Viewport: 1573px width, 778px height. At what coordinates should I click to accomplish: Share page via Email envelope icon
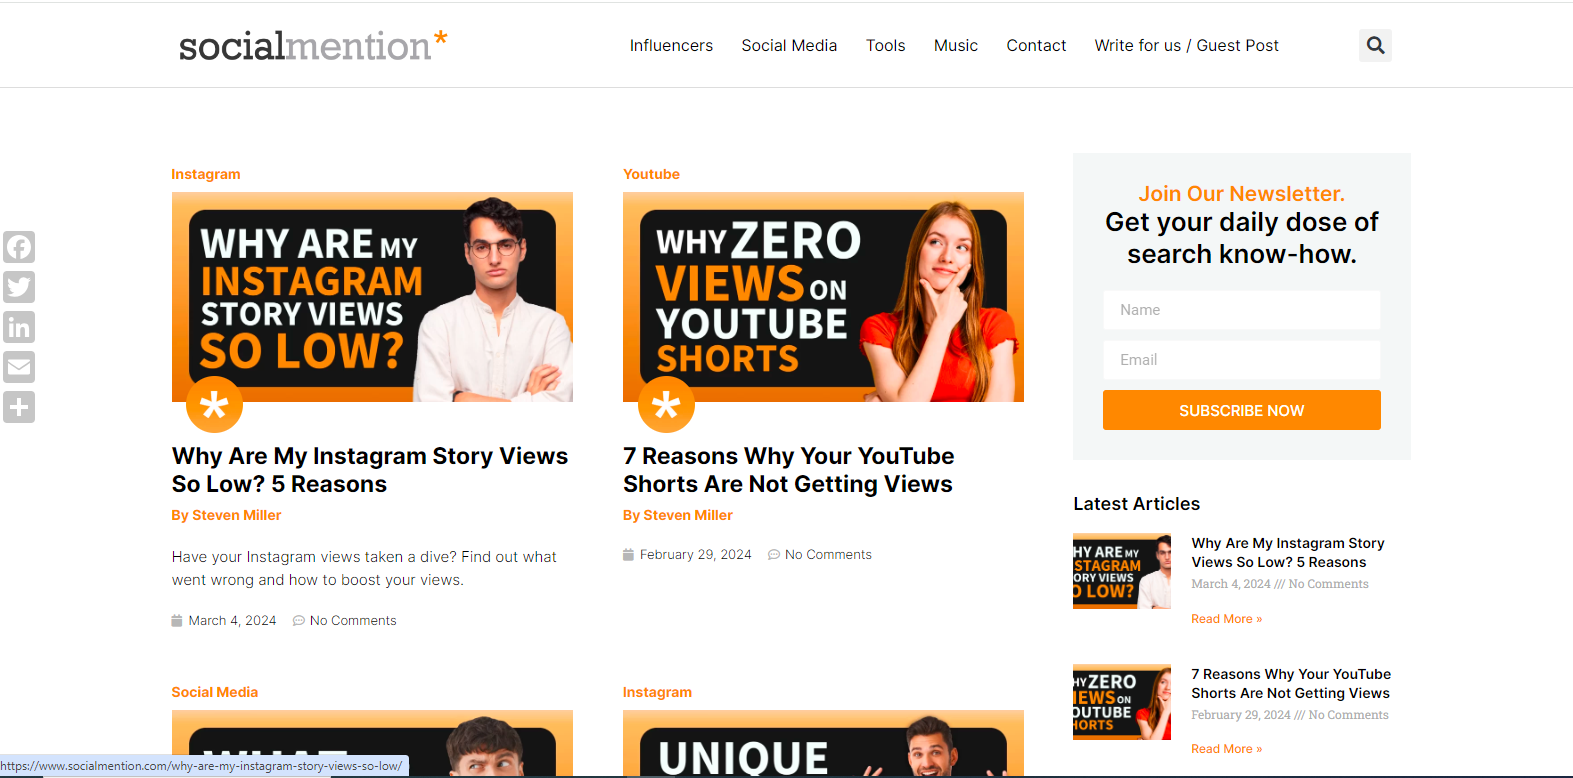click(x=19, y=367)
